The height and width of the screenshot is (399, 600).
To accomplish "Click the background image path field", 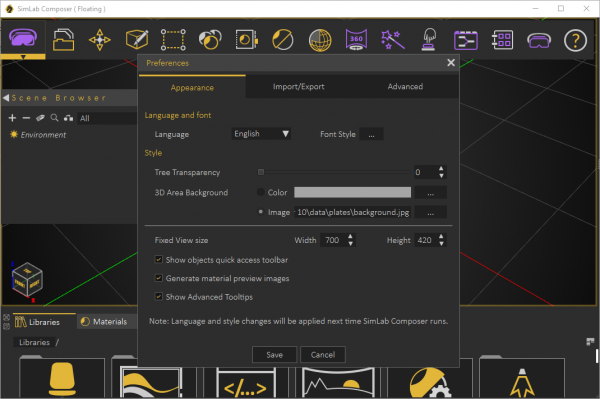I will tap(352, 212).
